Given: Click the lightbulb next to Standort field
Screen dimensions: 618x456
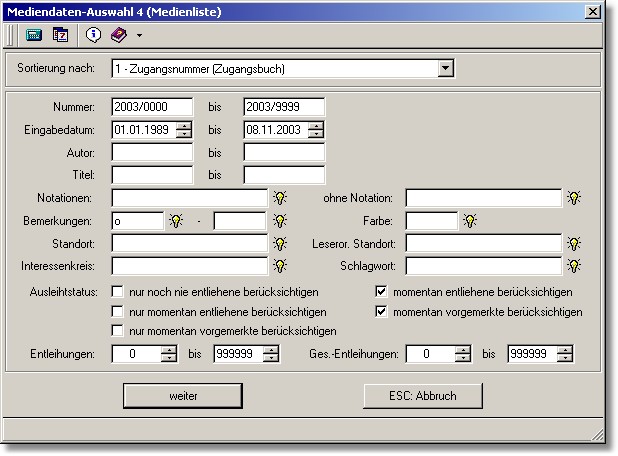Looking at the screenshot, I should tap(280, 243).
